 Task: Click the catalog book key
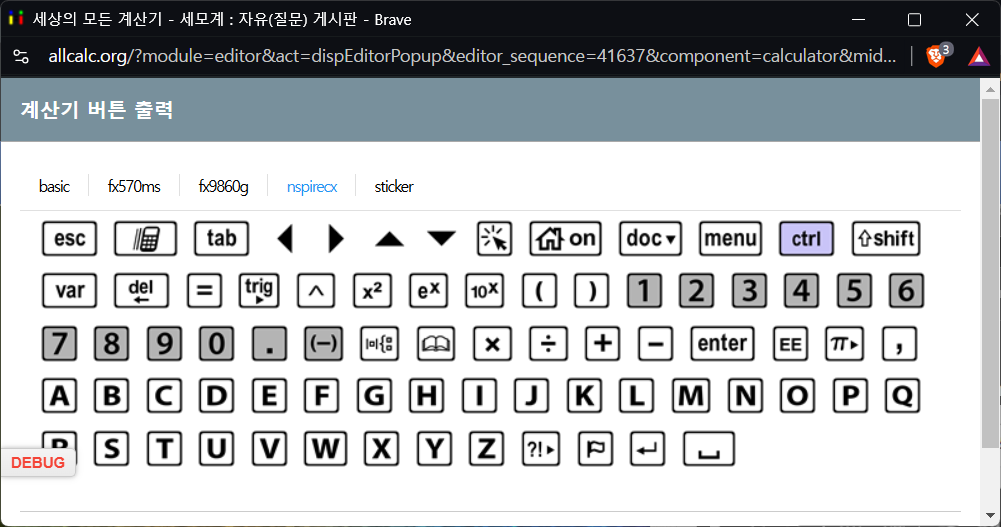tap(436, 344)
